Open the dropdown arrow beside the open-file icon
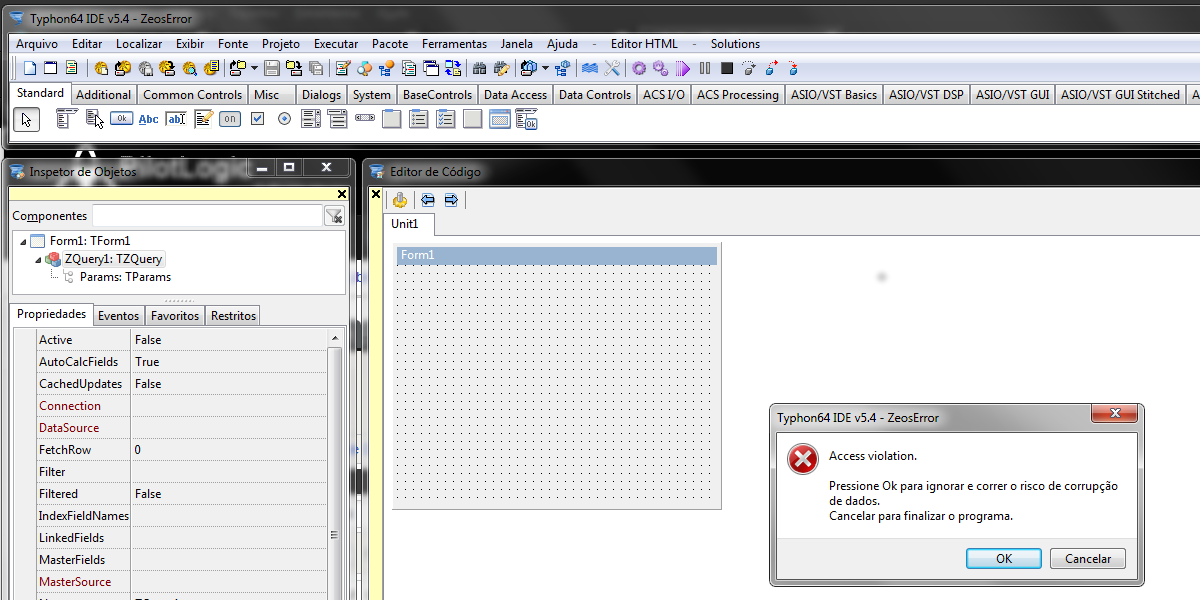The height and width of the screenshot is (600, 1200). tap(255, 68)
